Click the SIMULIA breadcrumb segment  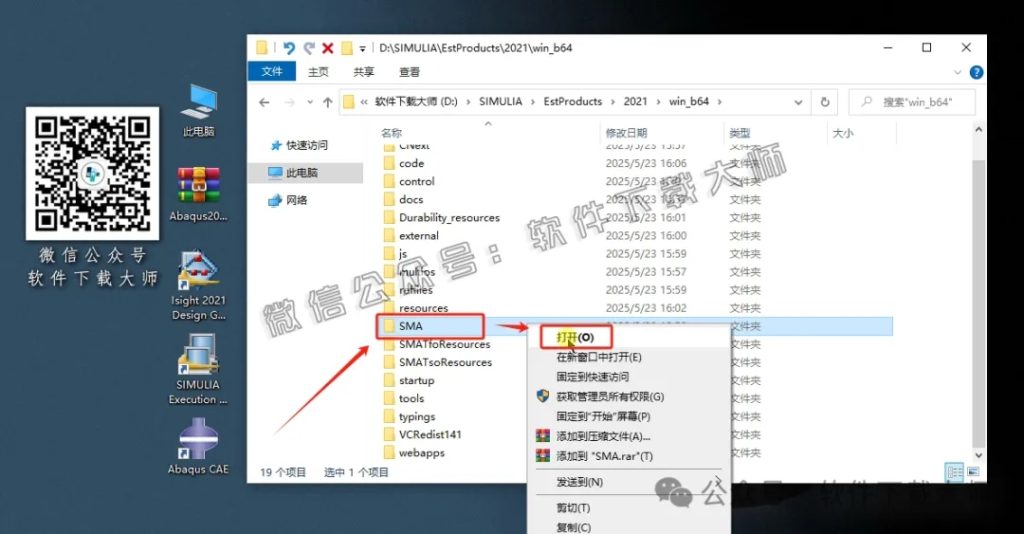tap(500, 101)
